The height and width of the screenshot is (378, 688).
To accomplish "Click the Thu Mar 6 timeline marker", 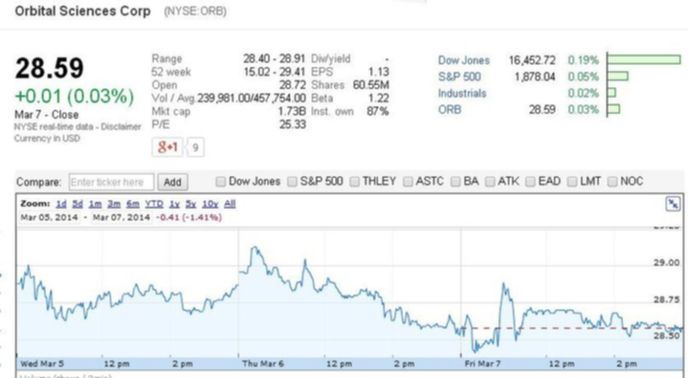I will (263, 364).
